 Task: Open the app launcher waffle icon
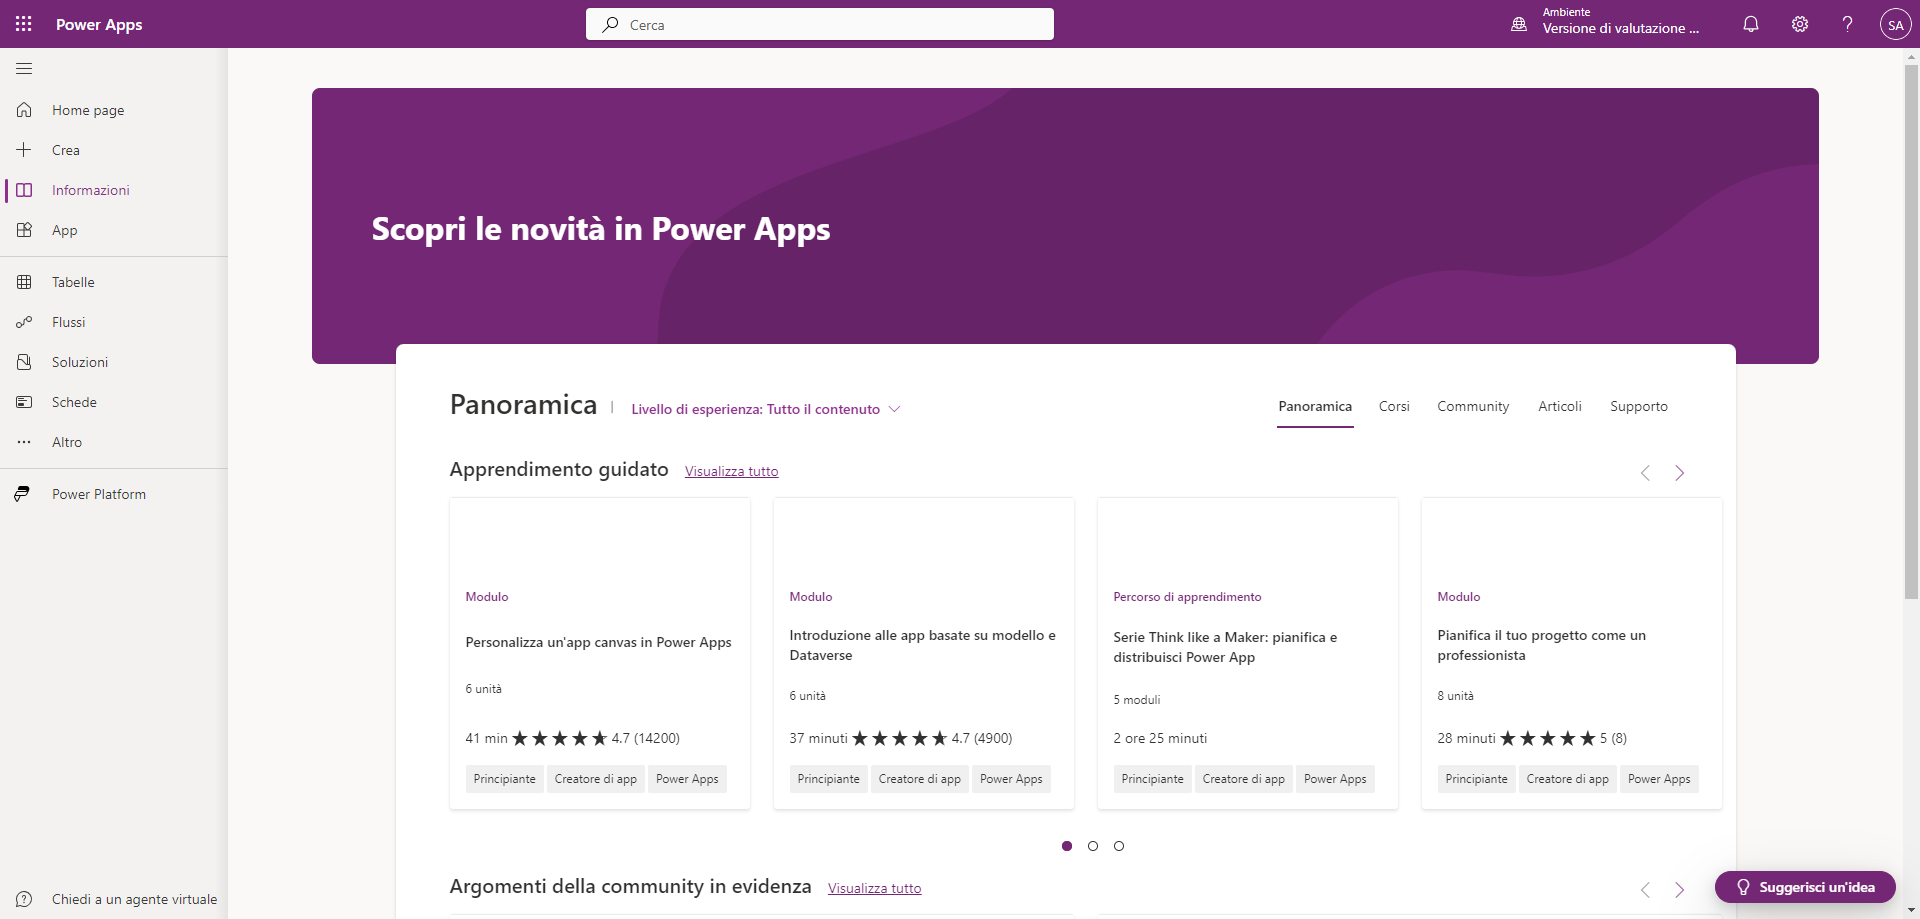click(24, 24)
